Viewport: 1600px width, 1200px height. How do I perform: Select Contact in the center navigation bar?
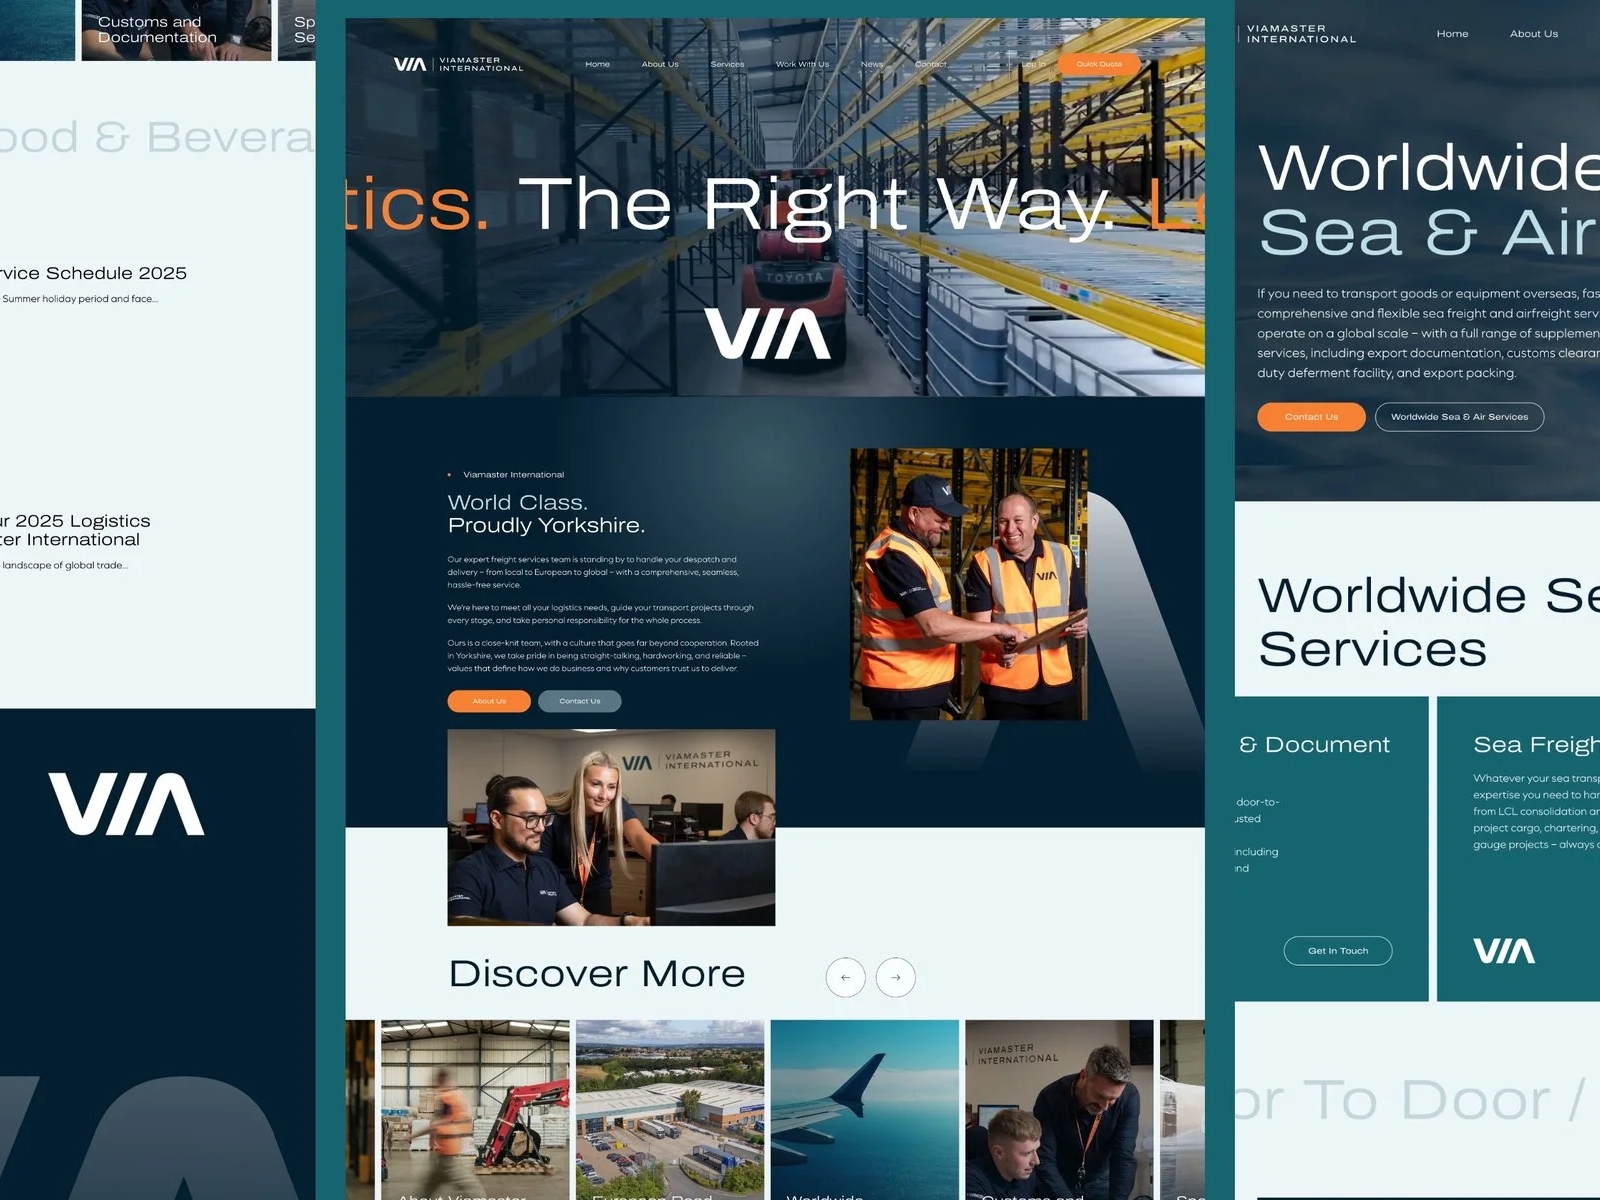click(930, 64)
